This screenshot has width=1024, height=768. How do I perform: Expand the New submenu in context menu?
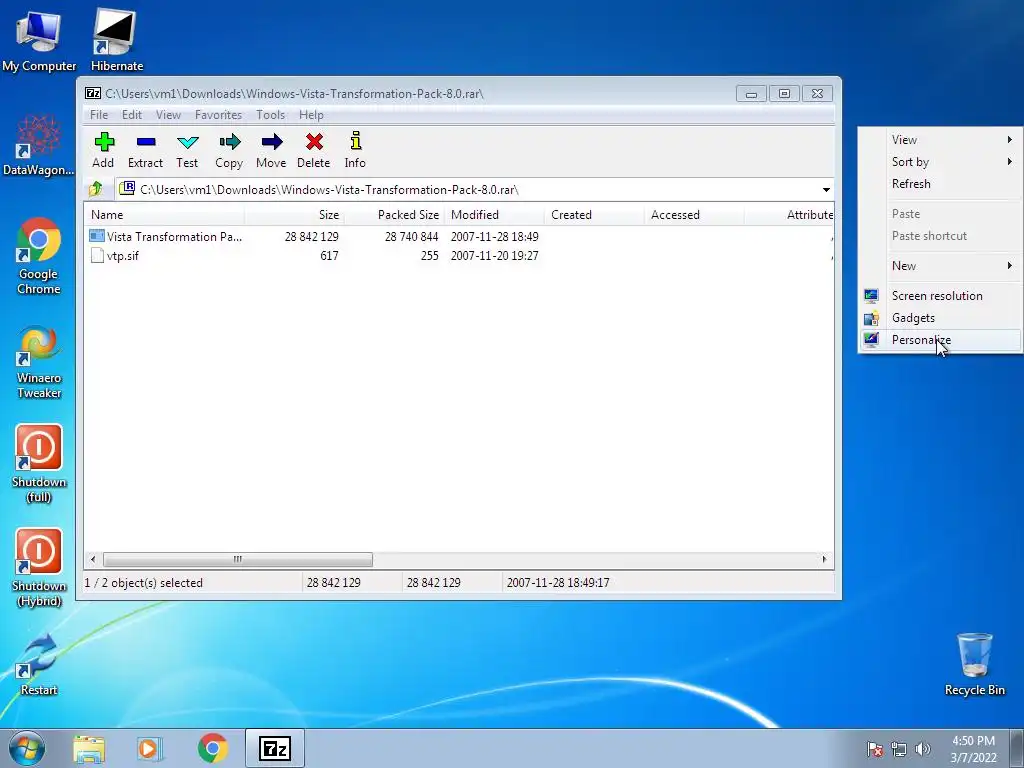tap(940, 266)
